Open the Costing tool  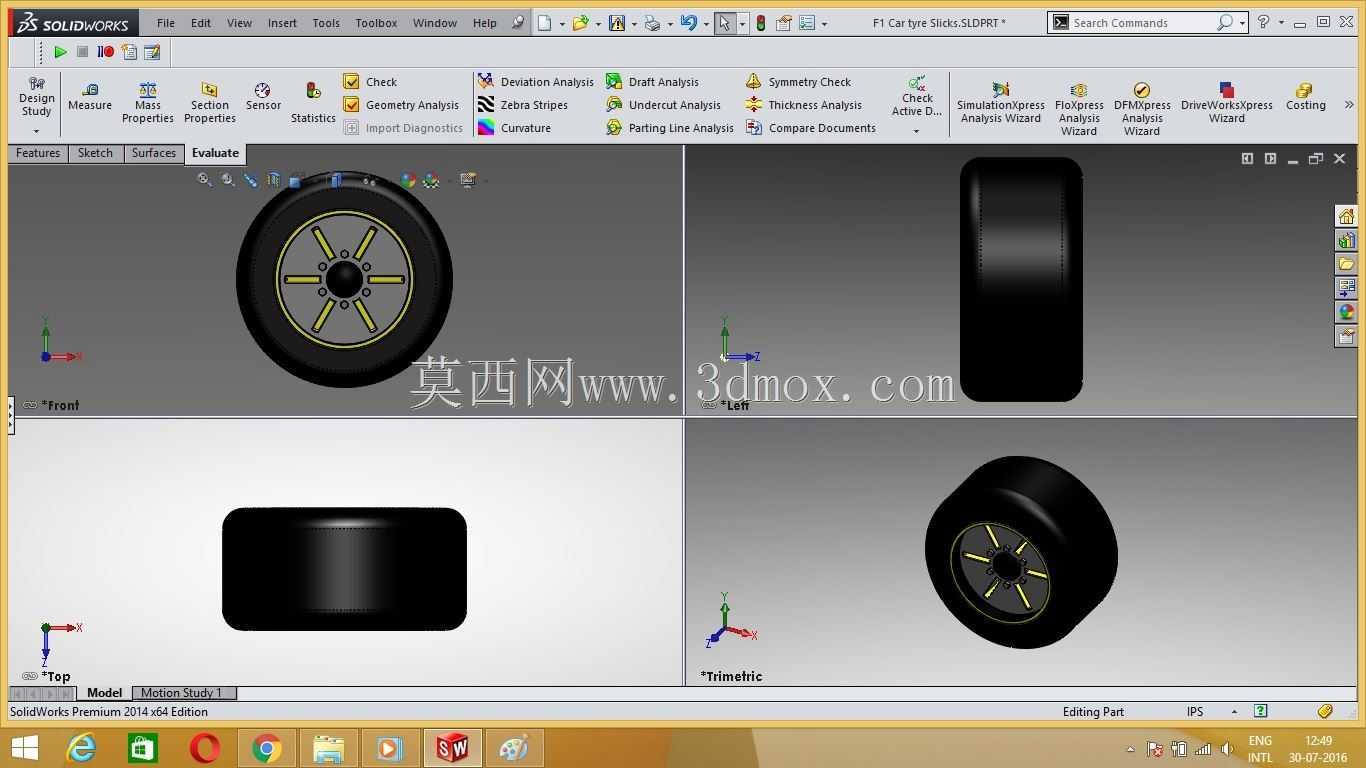(1305, 97)
